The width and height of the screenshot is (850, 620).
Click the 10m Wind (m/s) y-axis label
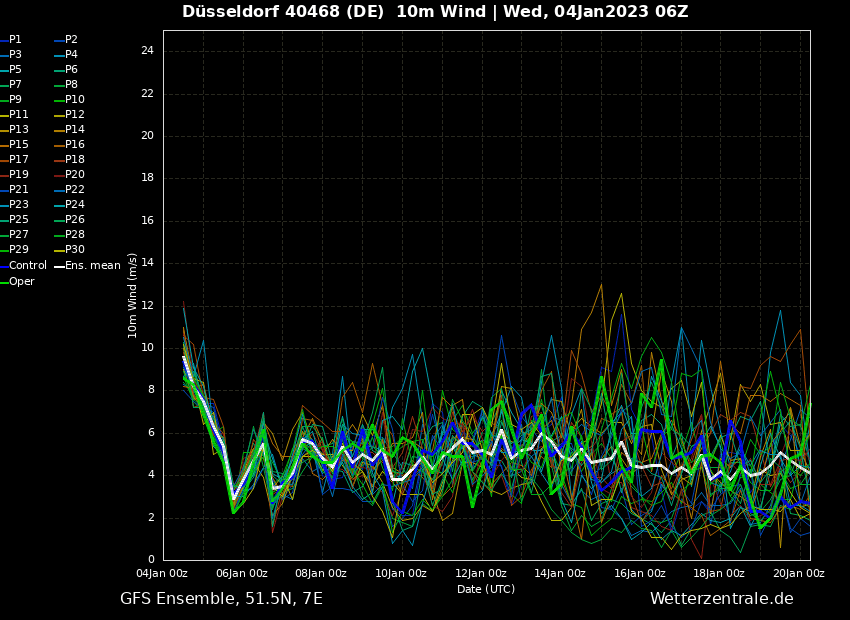coord(133,295)
